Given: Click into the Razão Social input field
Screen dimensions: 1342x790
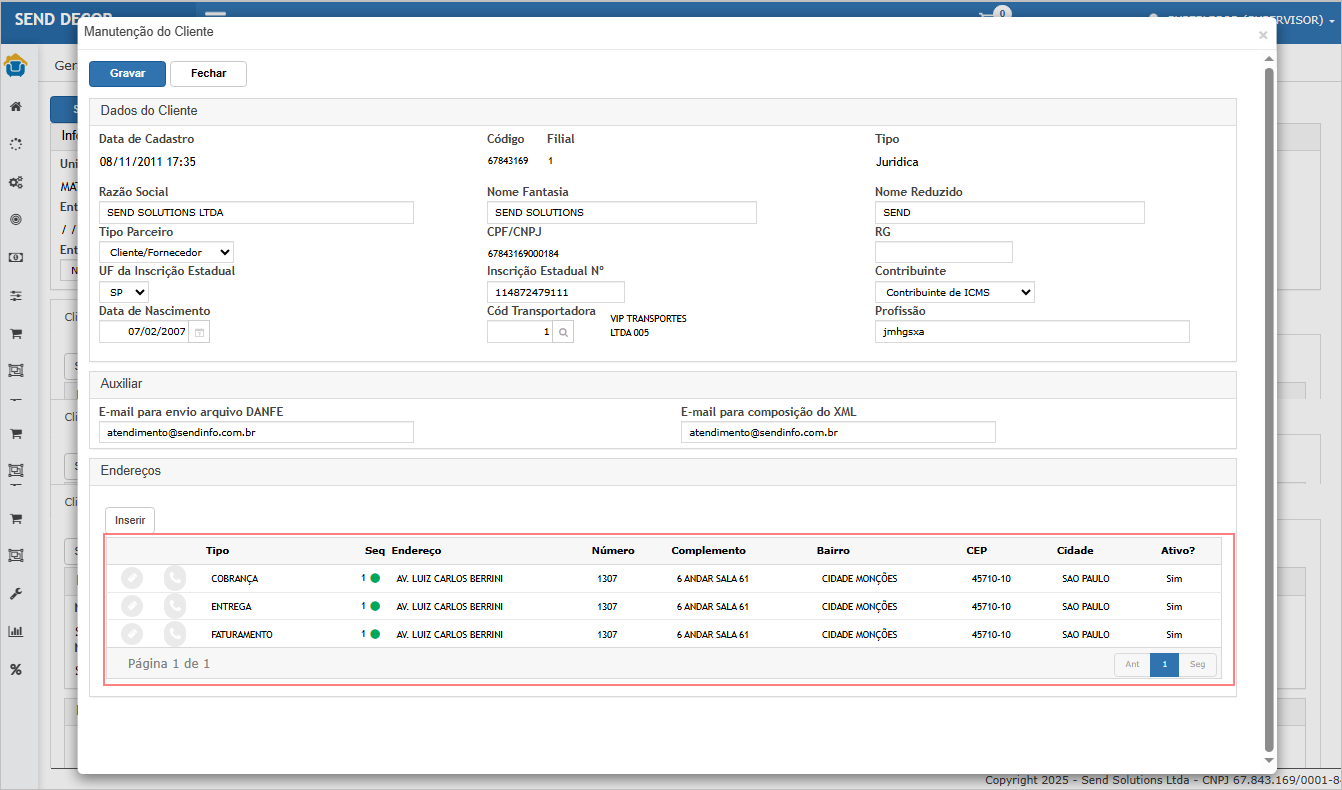Looking at the screenshot, I should coord(256,212).
